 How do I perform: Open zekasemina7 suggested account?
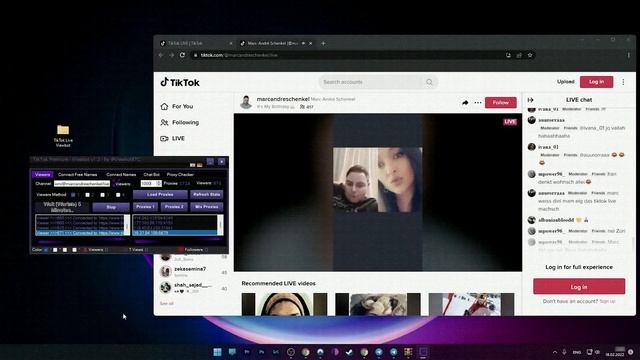point(193,271)
